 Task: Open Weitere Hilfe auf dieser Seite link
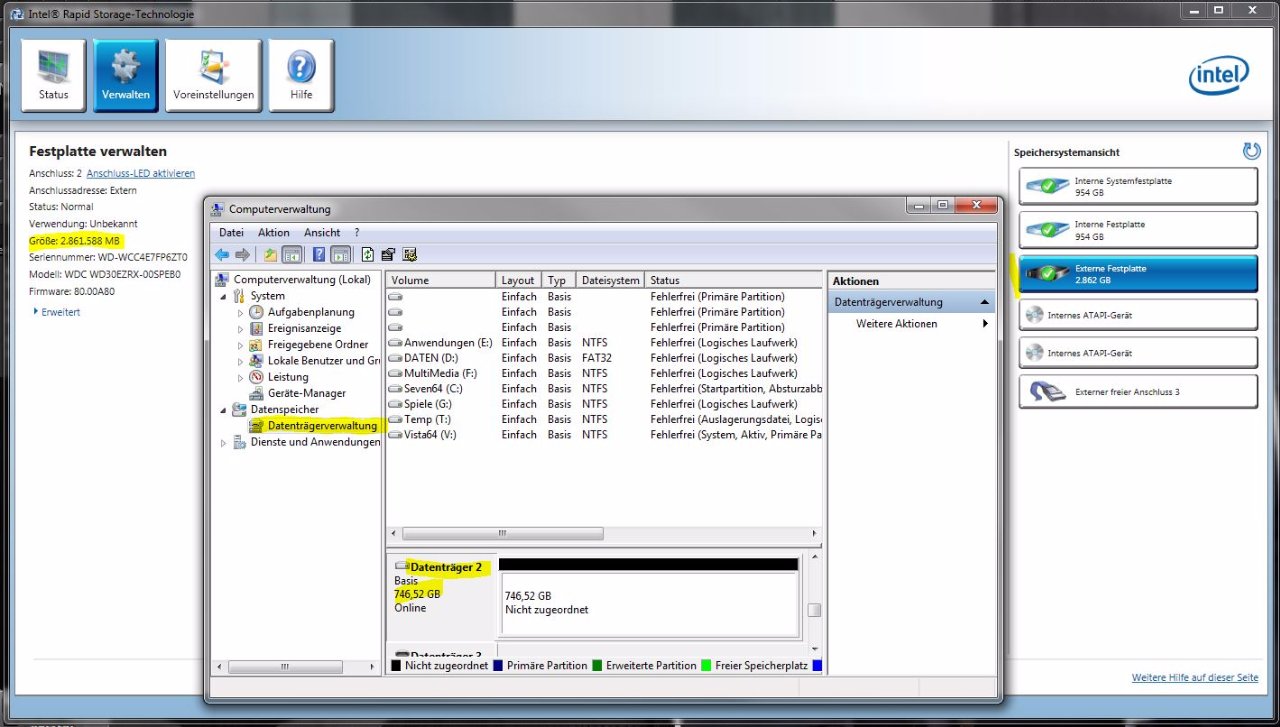click(1195, 678)
